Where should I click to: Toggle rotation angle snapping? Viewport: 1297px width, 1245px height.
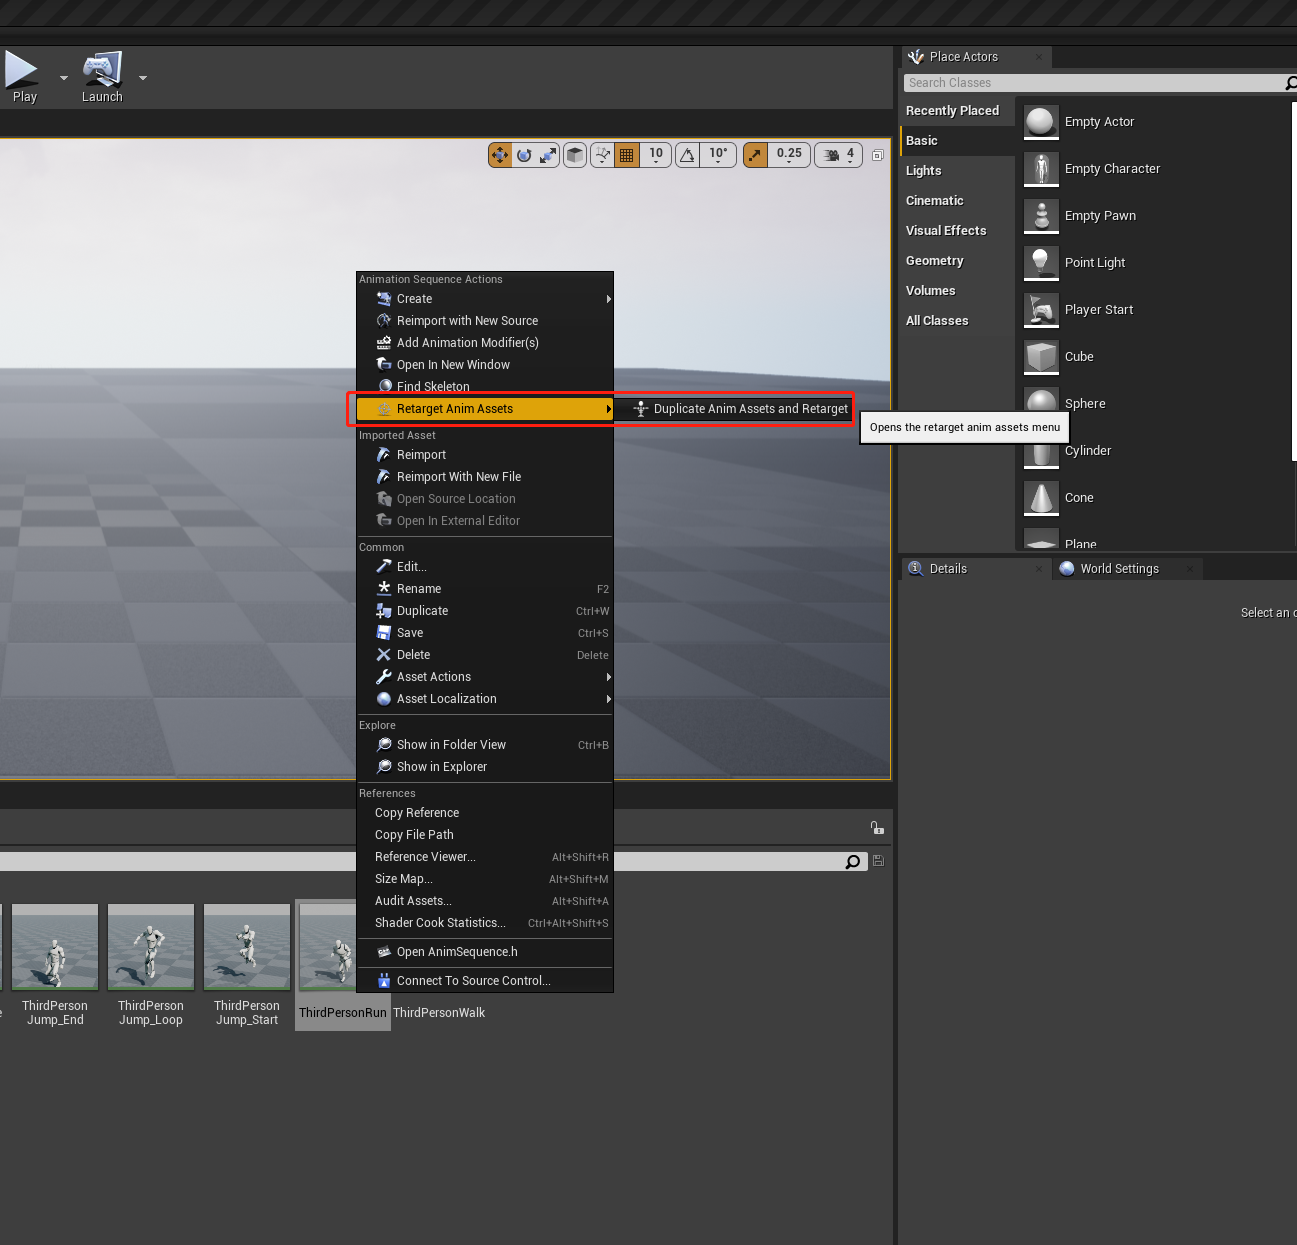[688, 155]
